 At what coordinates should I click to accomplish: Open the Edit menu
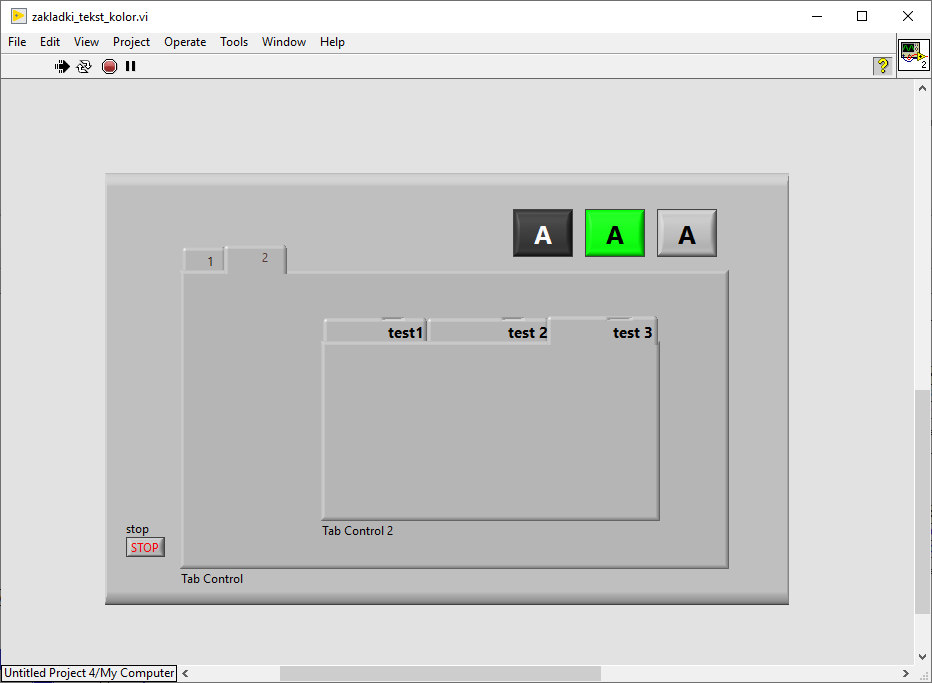point(50,42)
